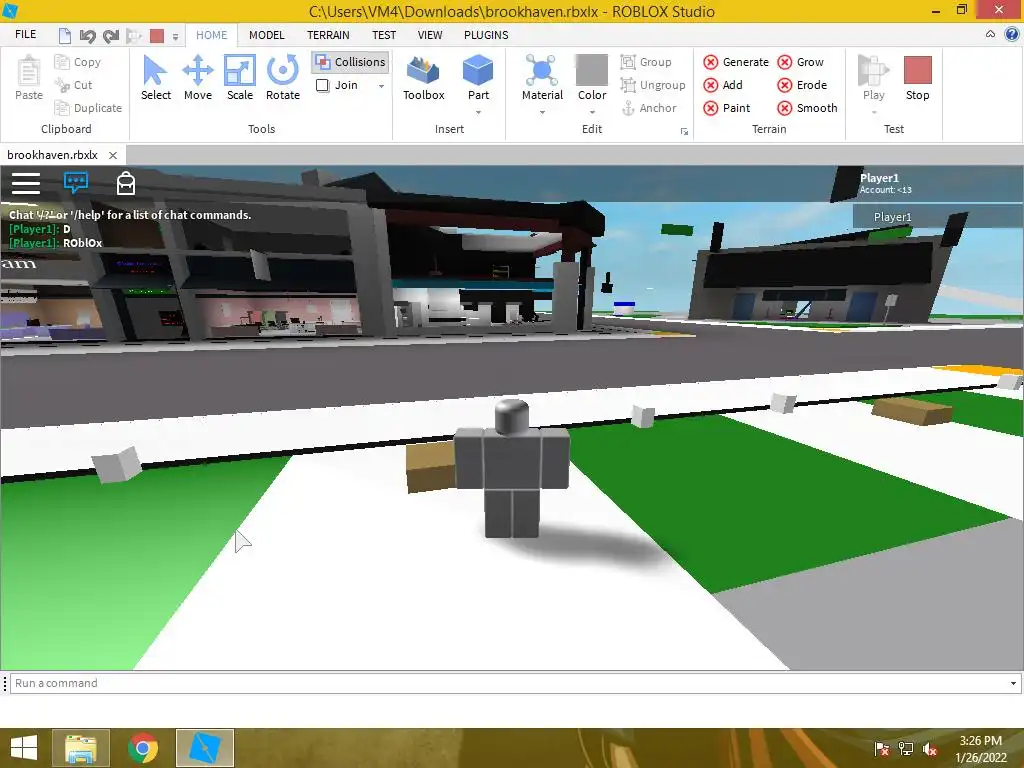Click Ungroup in Edit section
The image size is (1024, 768).
pos(653,85)
